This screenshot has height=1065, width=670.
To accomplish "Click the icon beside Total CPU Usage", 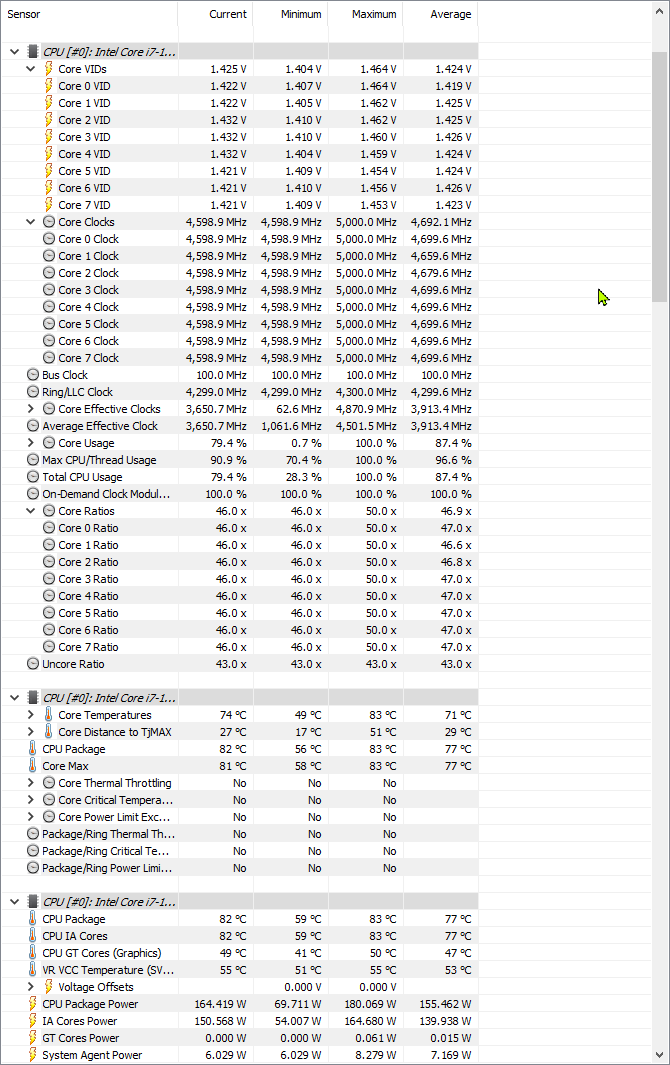I will [x=33, y=477].
